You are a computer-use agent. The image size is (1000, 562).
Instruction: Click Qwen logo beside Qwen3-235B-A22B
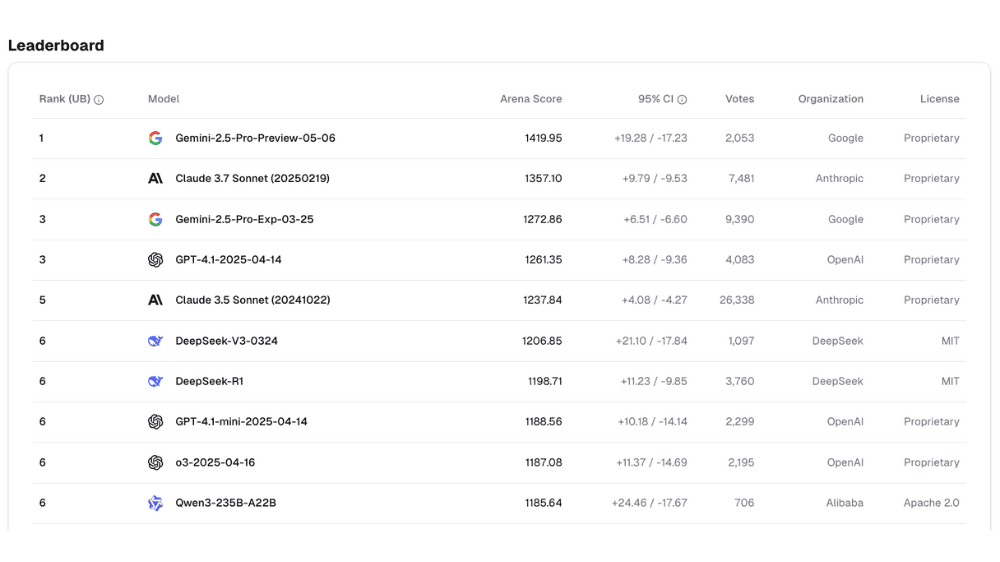point(155,503)
